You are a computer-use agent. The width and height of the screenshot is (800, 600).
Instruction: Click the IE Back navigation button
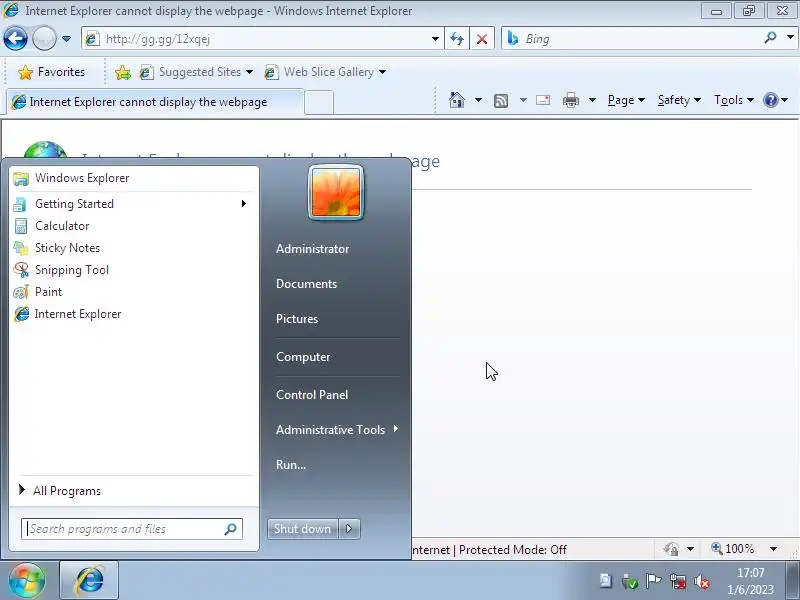click(15, 38)
